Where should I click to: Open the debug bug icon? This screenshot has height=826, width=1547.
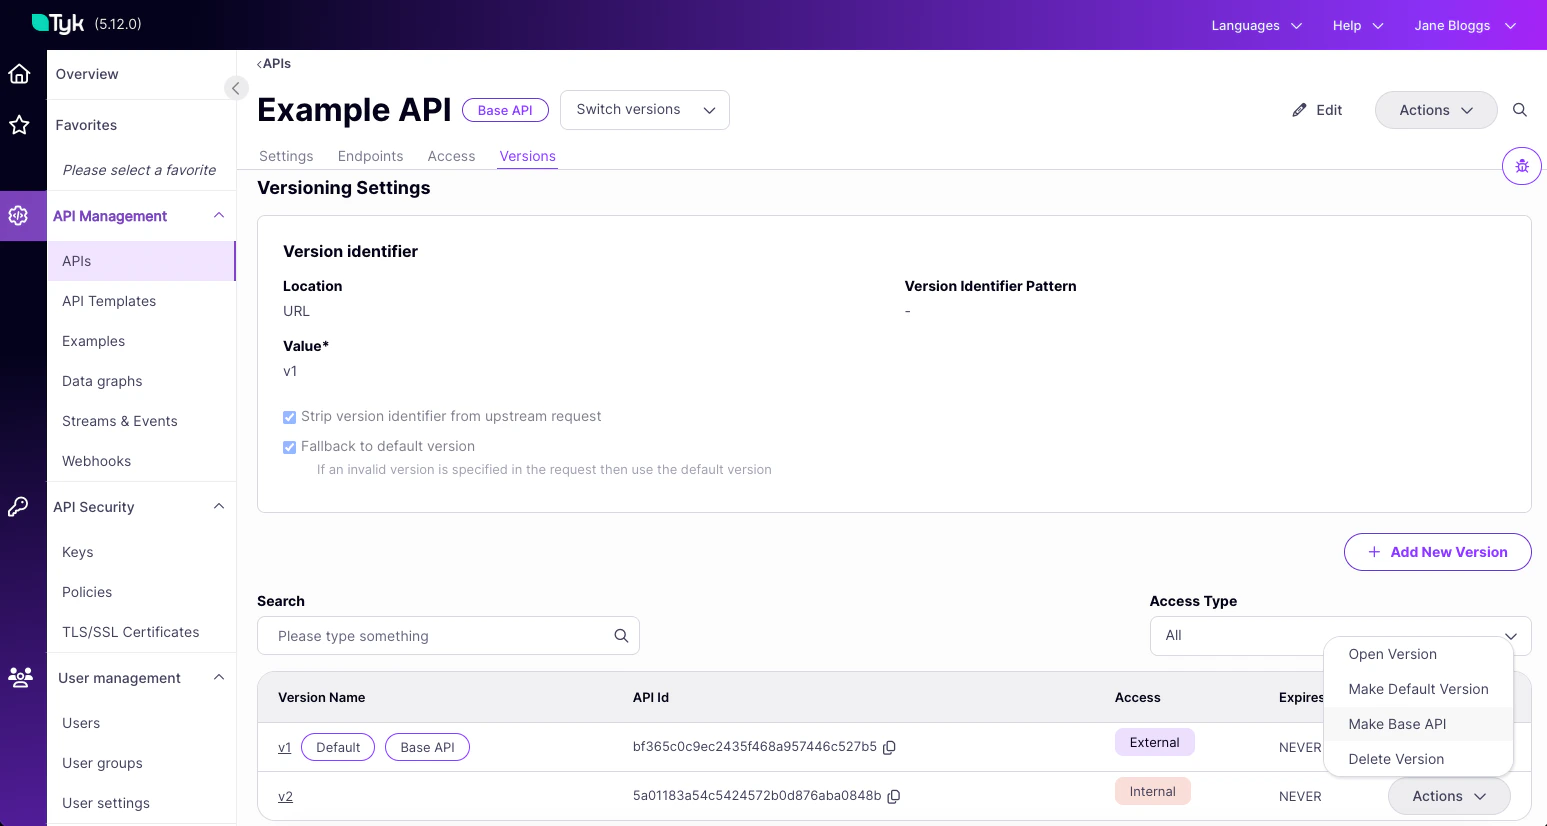point(1521,165)
